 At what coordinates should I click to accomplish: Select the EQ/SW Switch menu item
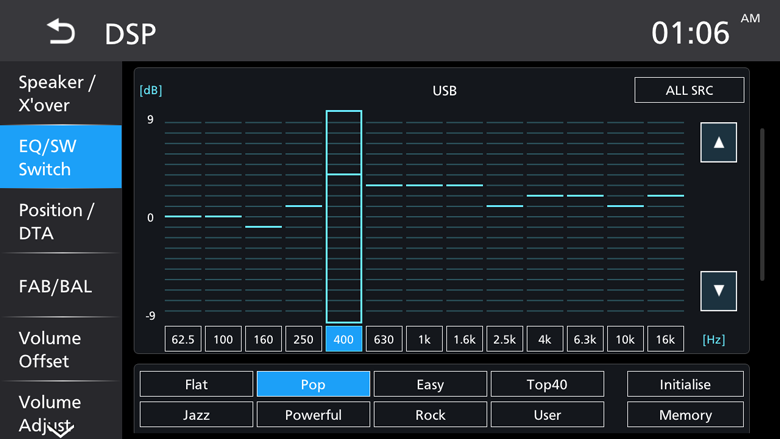pos(60,157)
